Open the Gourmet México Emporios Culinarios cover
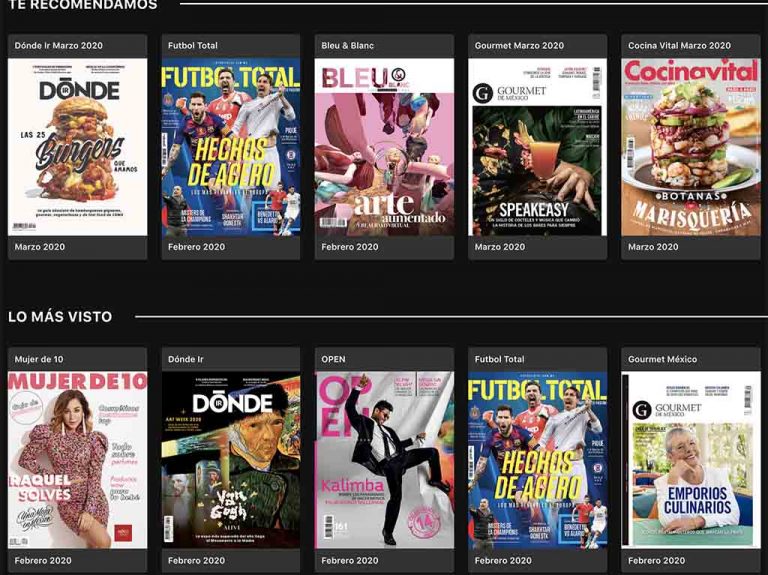The image size is (768, 575). pyautogui.click(x=691, y=460)
